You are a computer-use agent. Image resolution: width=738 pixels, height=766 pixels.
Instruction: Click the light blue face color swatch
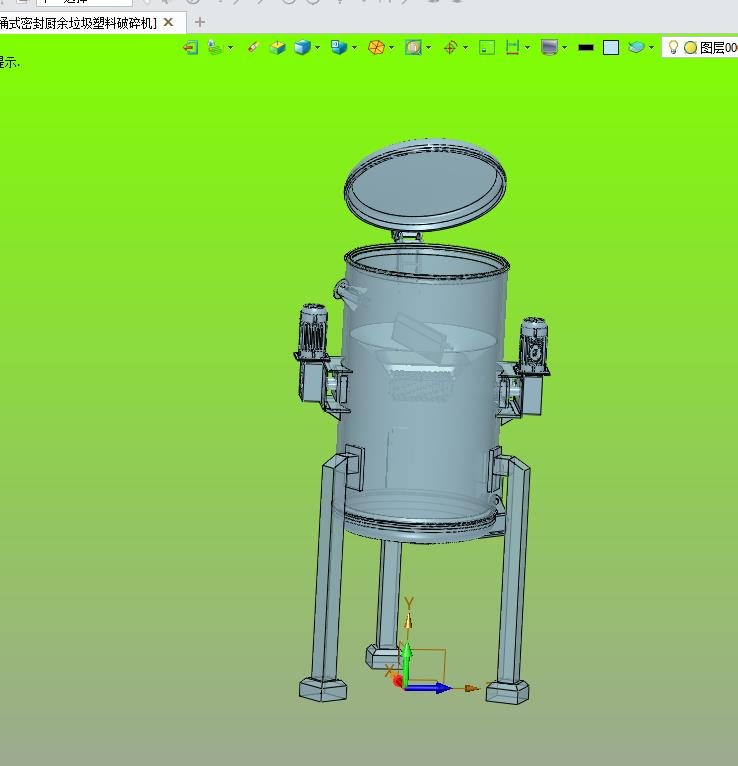click(611, 47)
